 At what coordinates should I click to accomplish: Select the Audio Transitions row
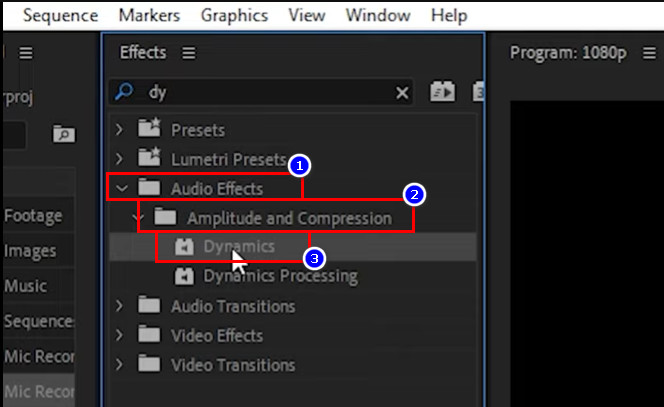[293, 306]
